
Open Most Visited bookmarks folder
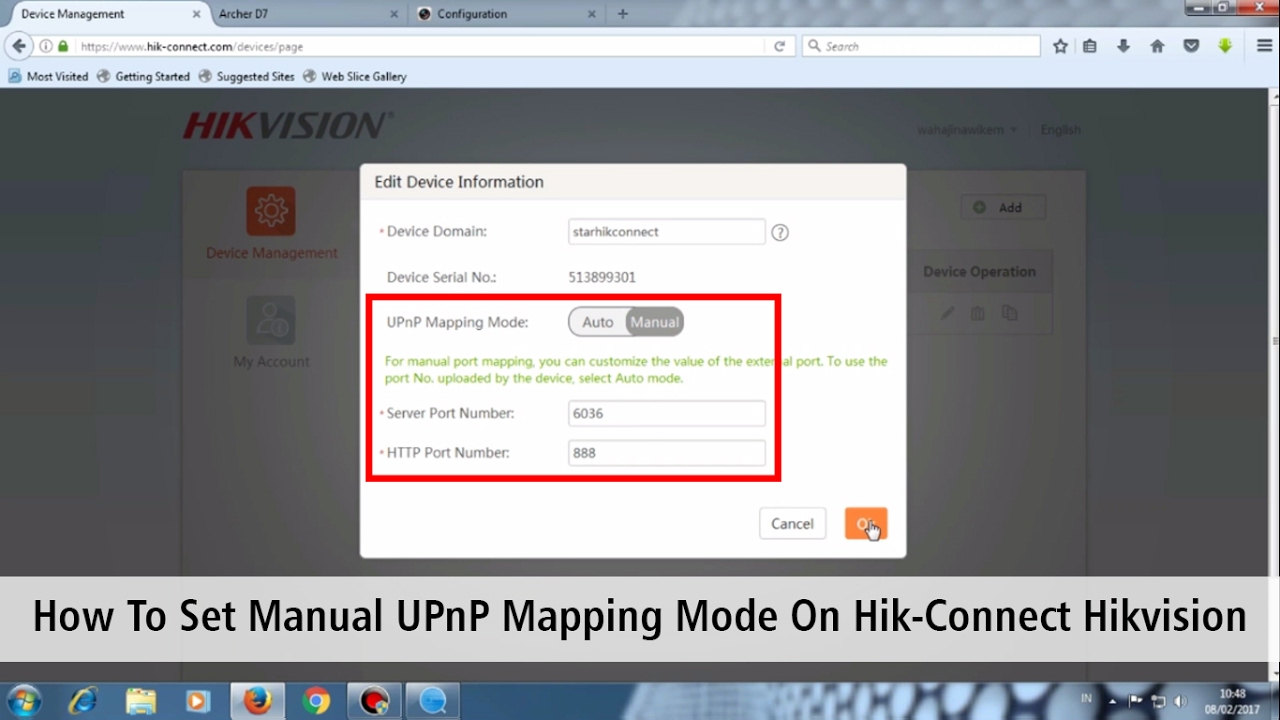[48, 76]
